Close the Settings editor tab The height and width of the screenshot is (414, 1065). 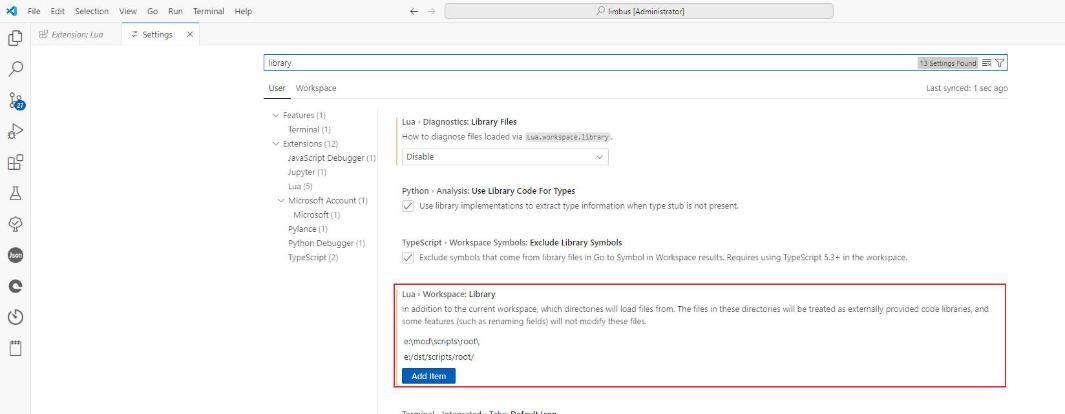click(x=190, y=35)
